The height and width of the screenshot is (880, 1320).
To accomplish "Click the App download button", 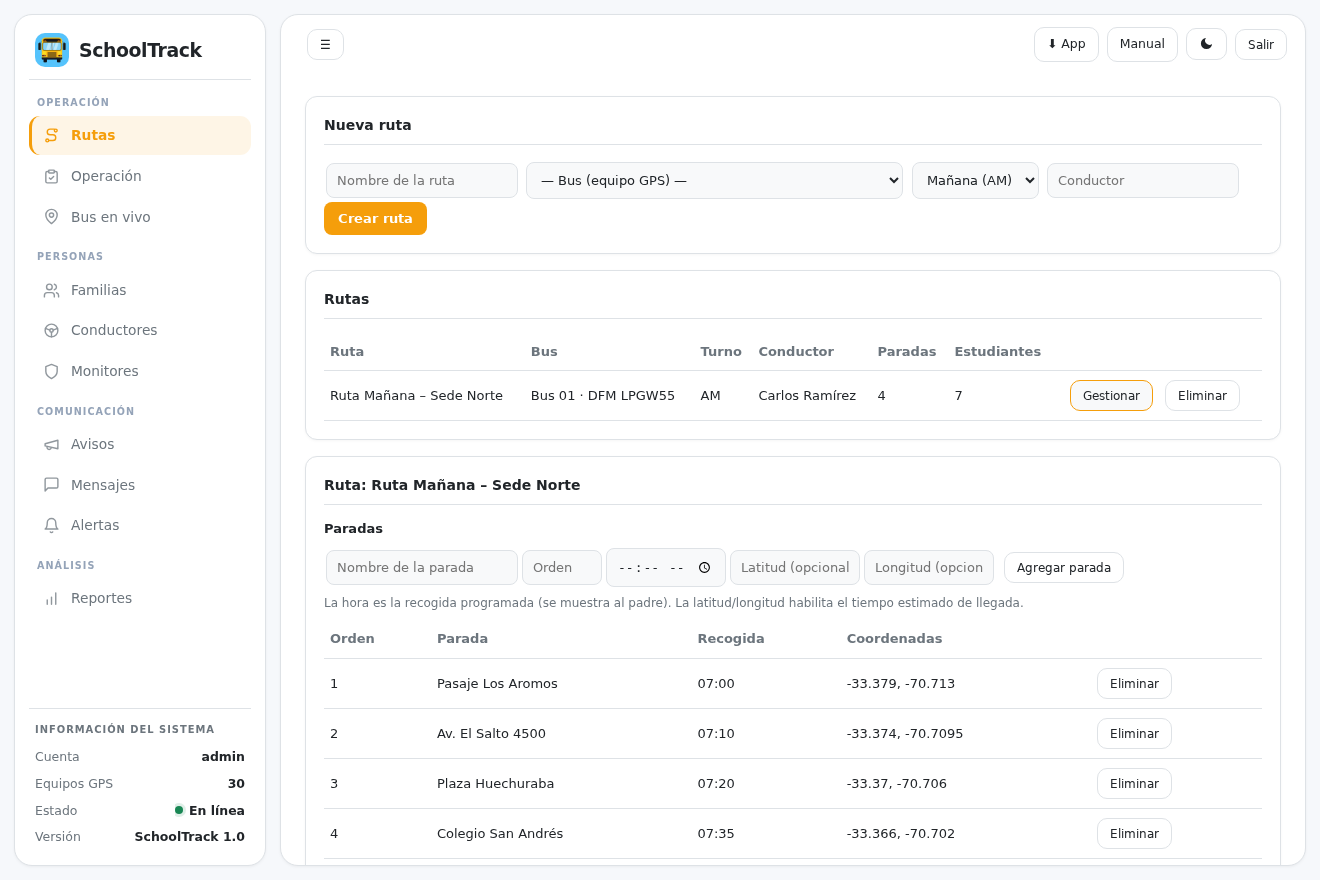I will click(1066, 44).
